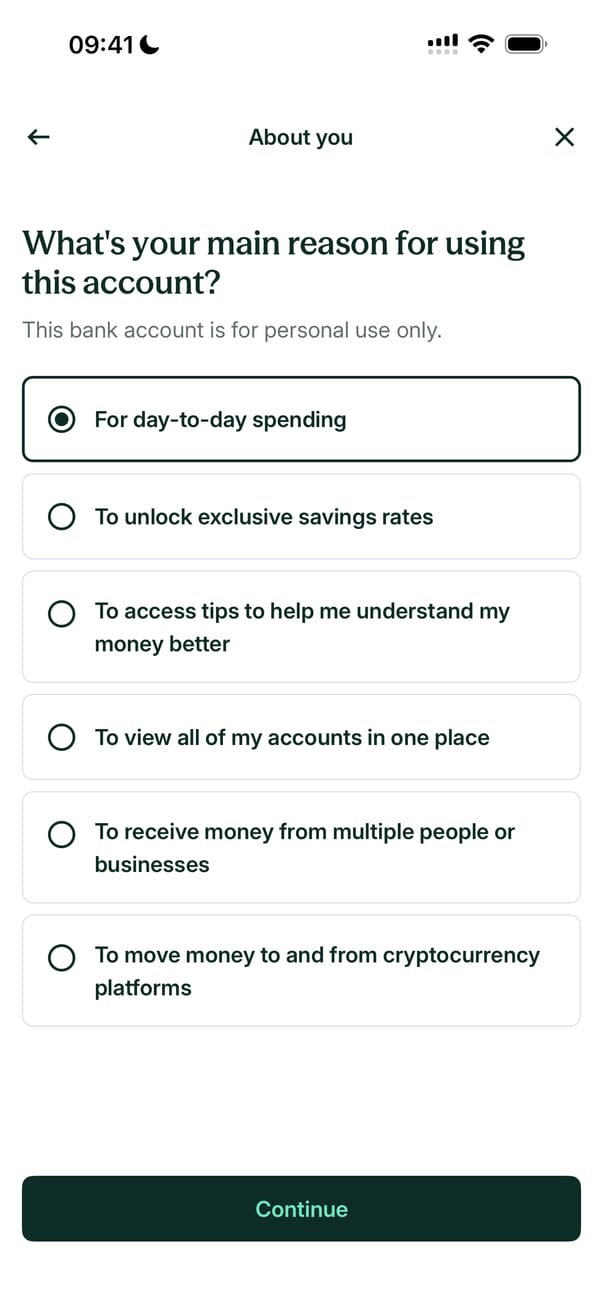Select the money tips radio button

pos(62,614)
